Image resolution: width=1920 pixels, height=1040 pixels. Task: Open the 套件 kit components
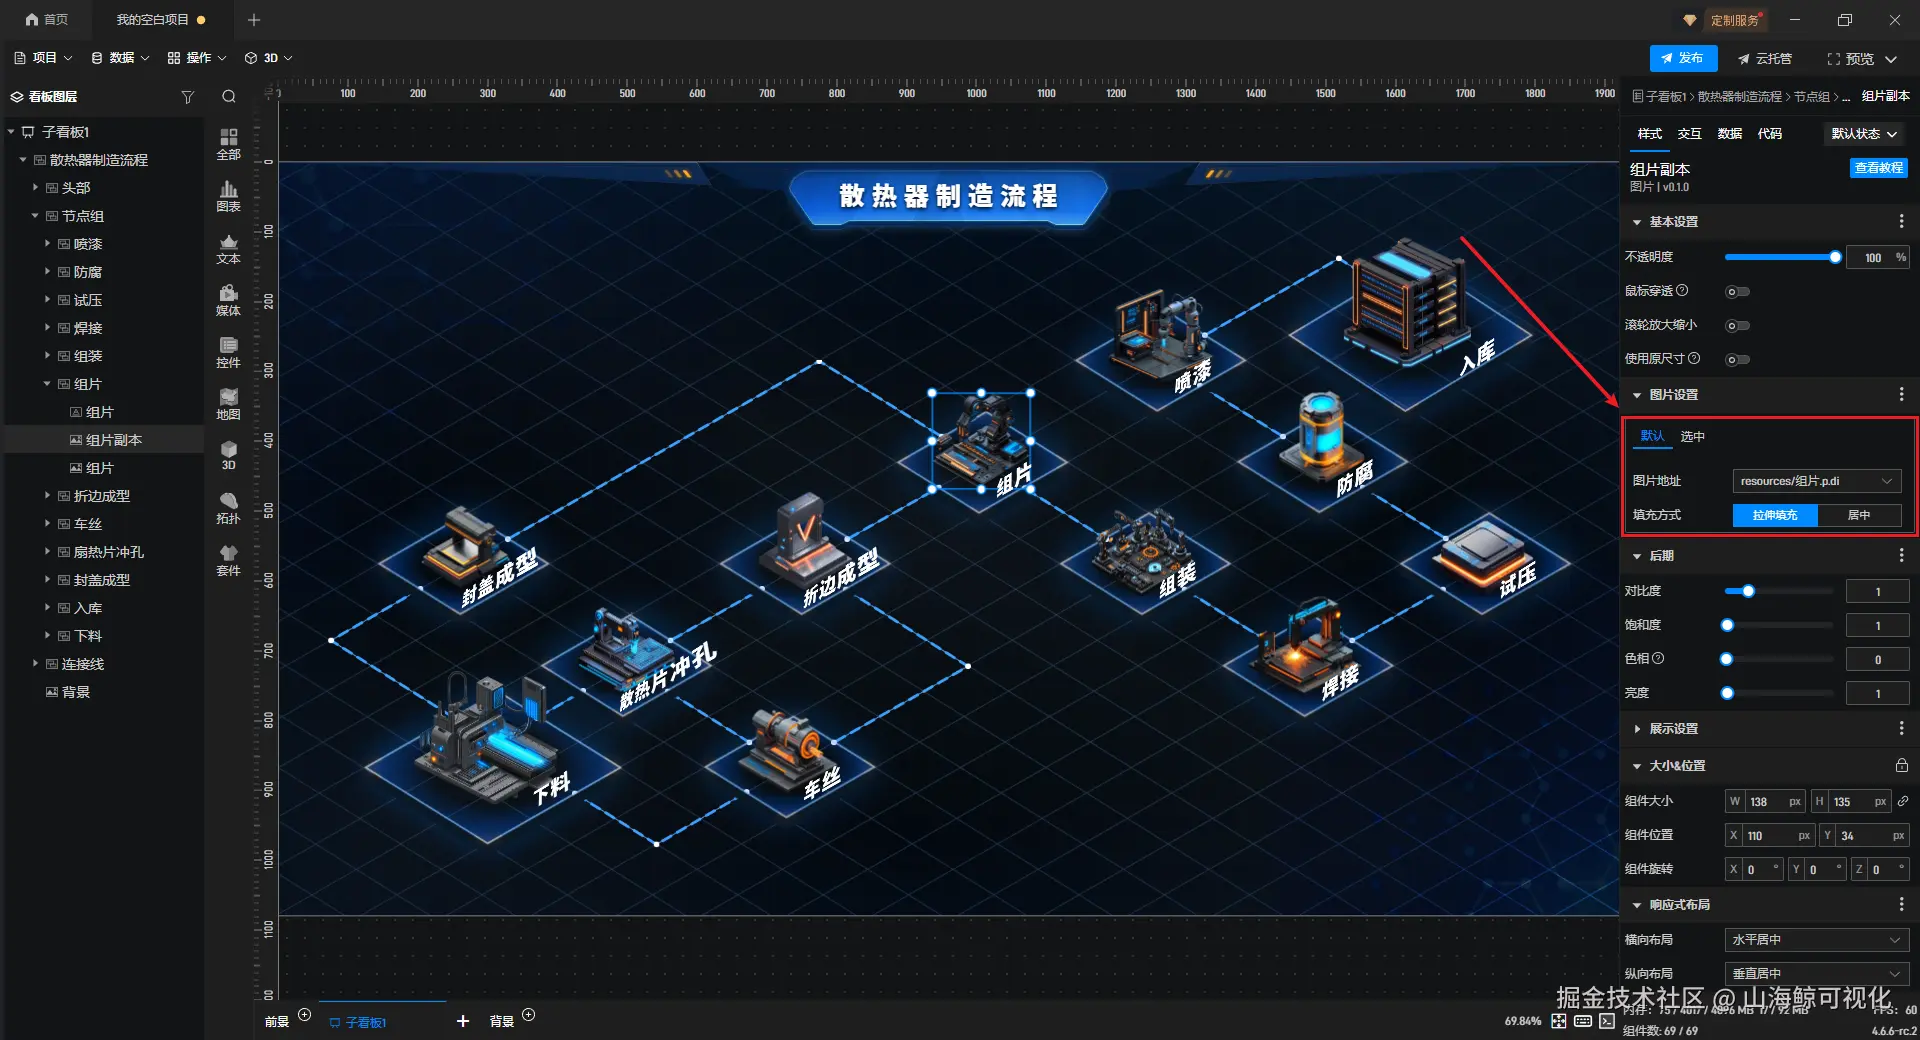(x=229, y=560)
